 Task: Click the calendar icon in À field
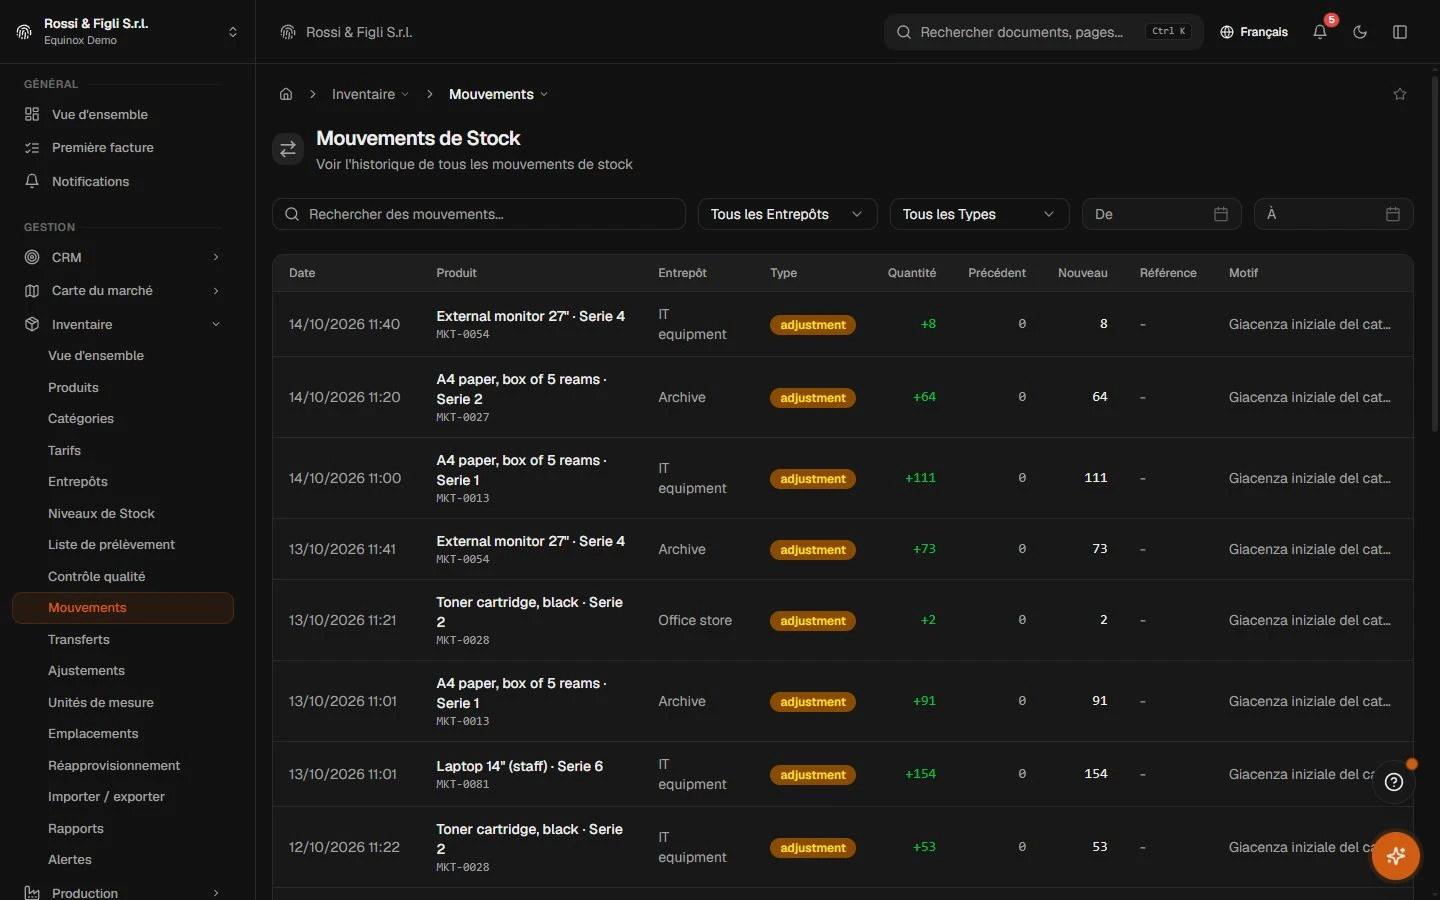(1393, 214)
